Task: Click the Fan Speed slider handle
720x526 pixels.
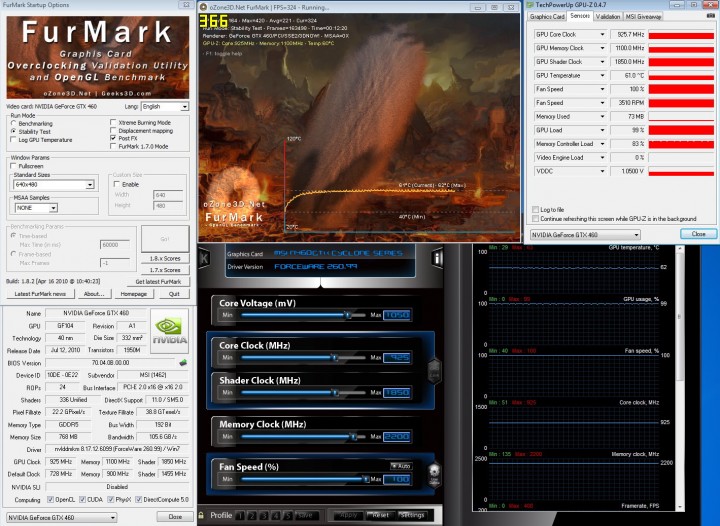Action: pyautogui.click(x=366, y=479)
